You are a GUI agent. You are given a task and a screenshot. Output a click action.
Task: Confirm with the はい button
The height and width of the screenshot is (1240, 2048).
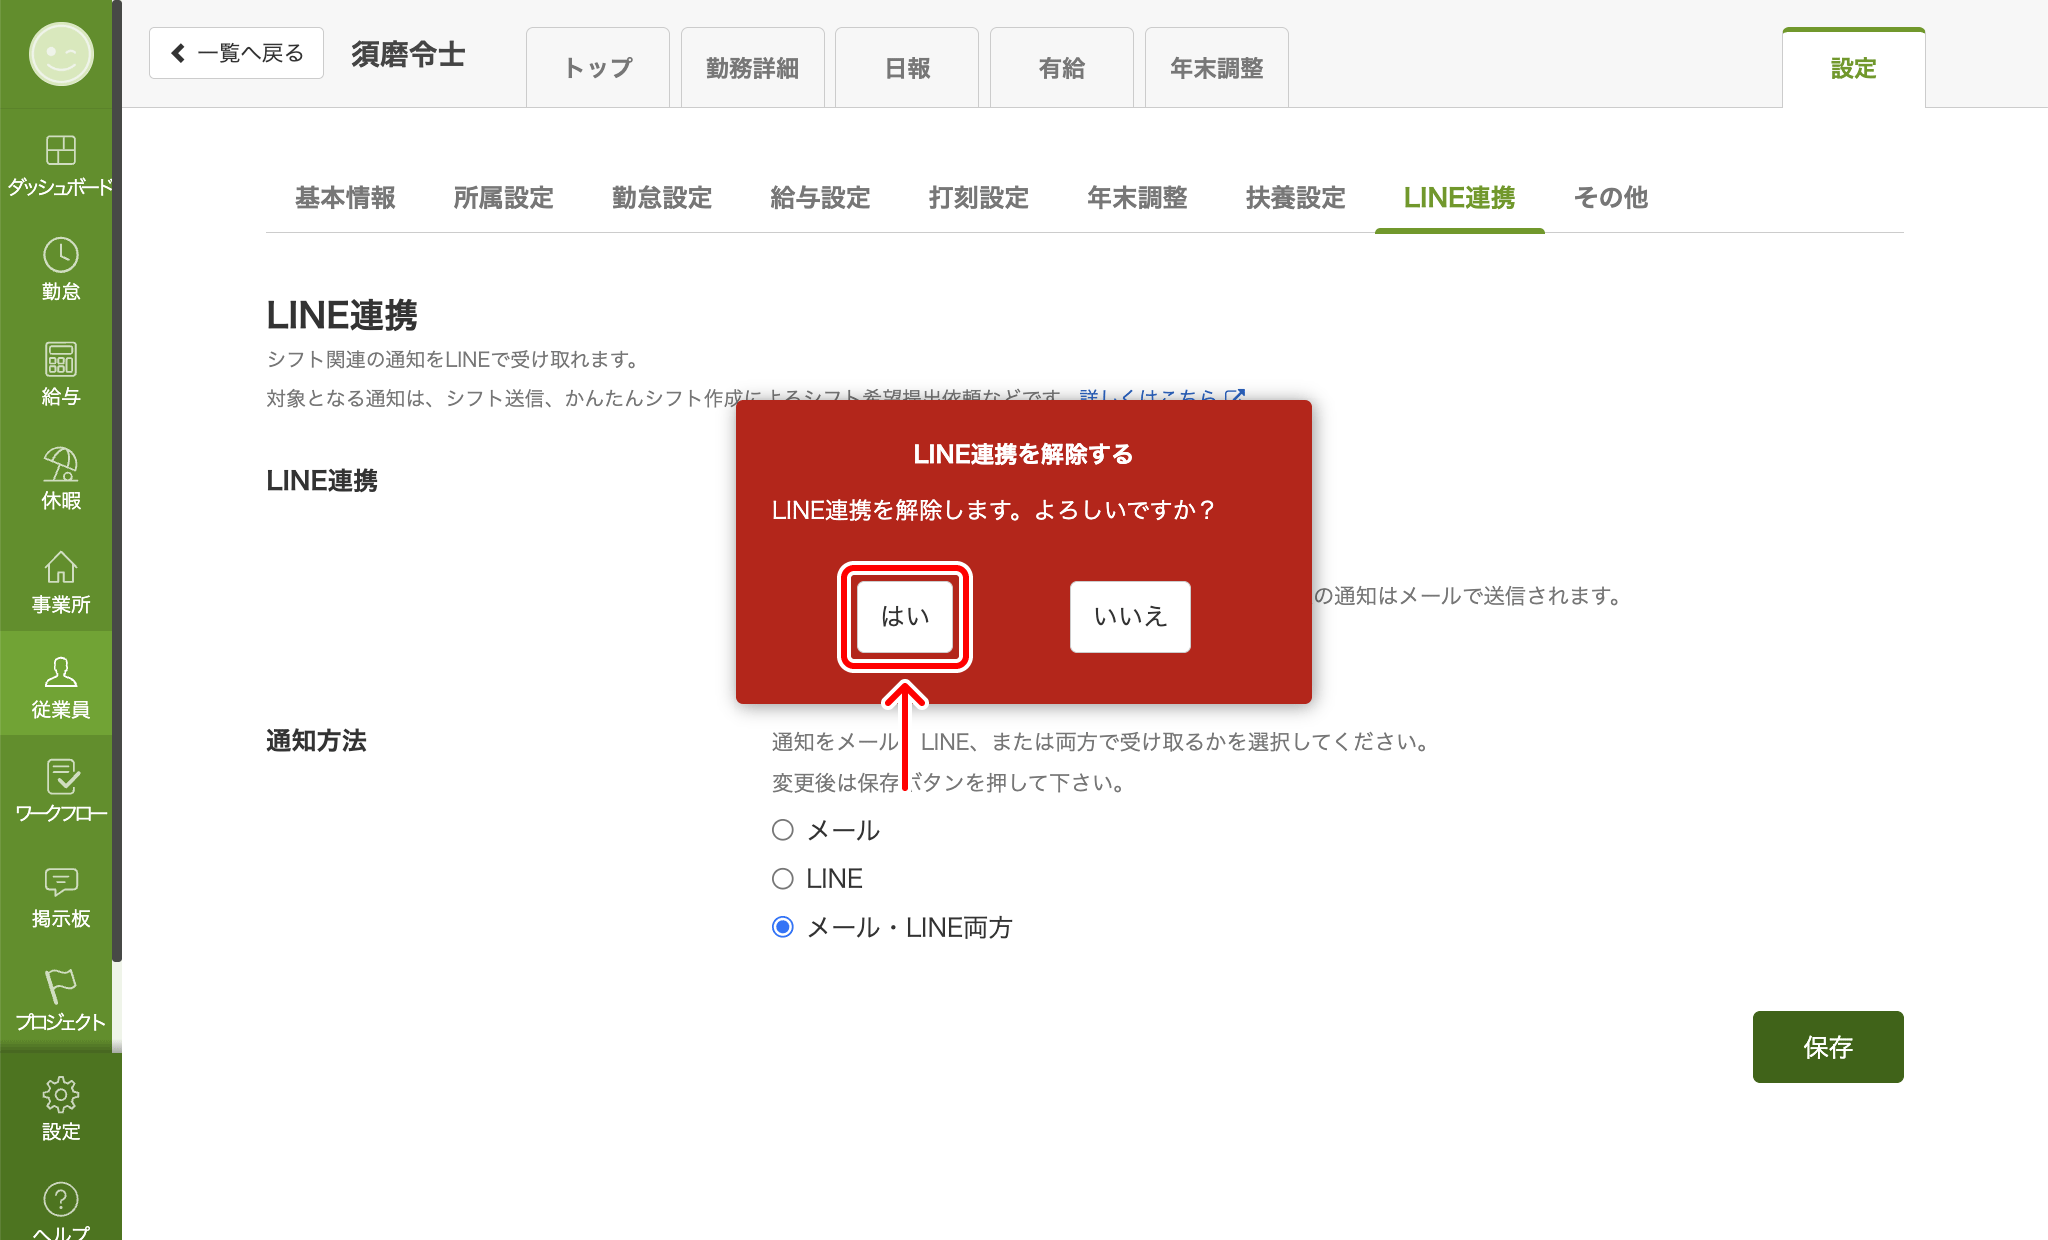pos(905,617)
